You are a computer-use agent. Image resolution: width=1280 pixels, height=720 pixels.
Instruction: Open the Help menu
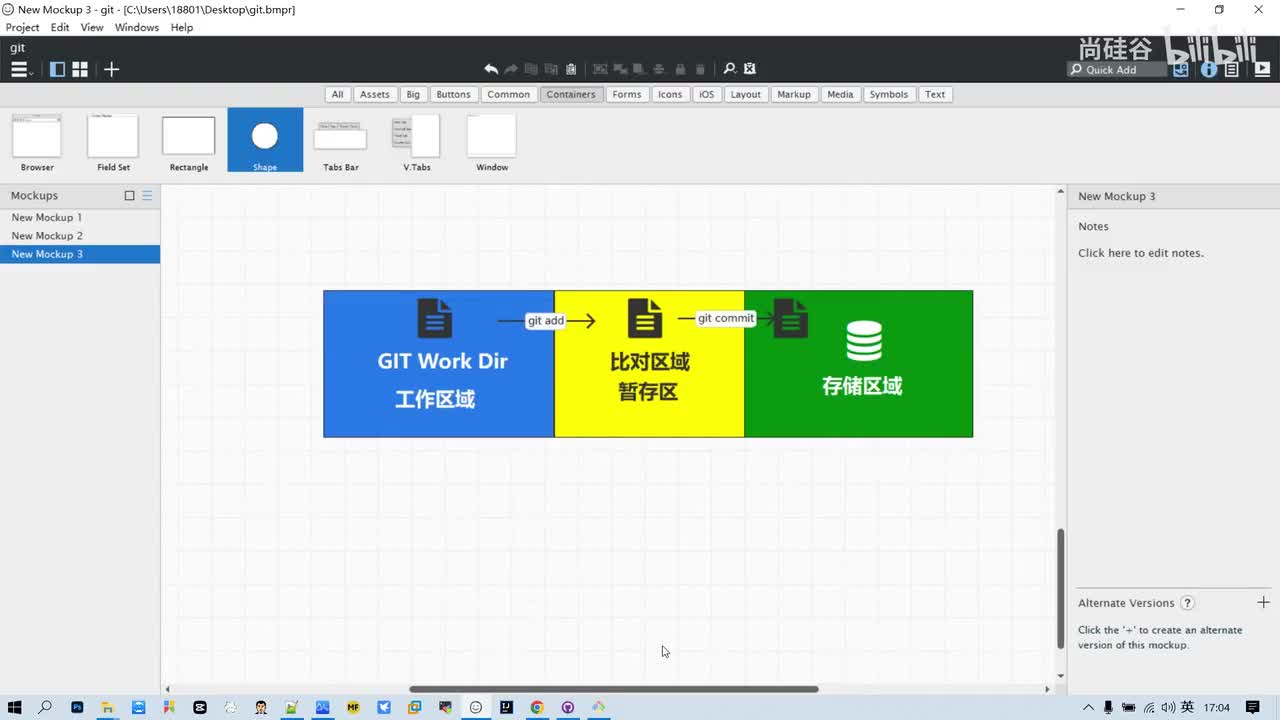click(182, 27)
